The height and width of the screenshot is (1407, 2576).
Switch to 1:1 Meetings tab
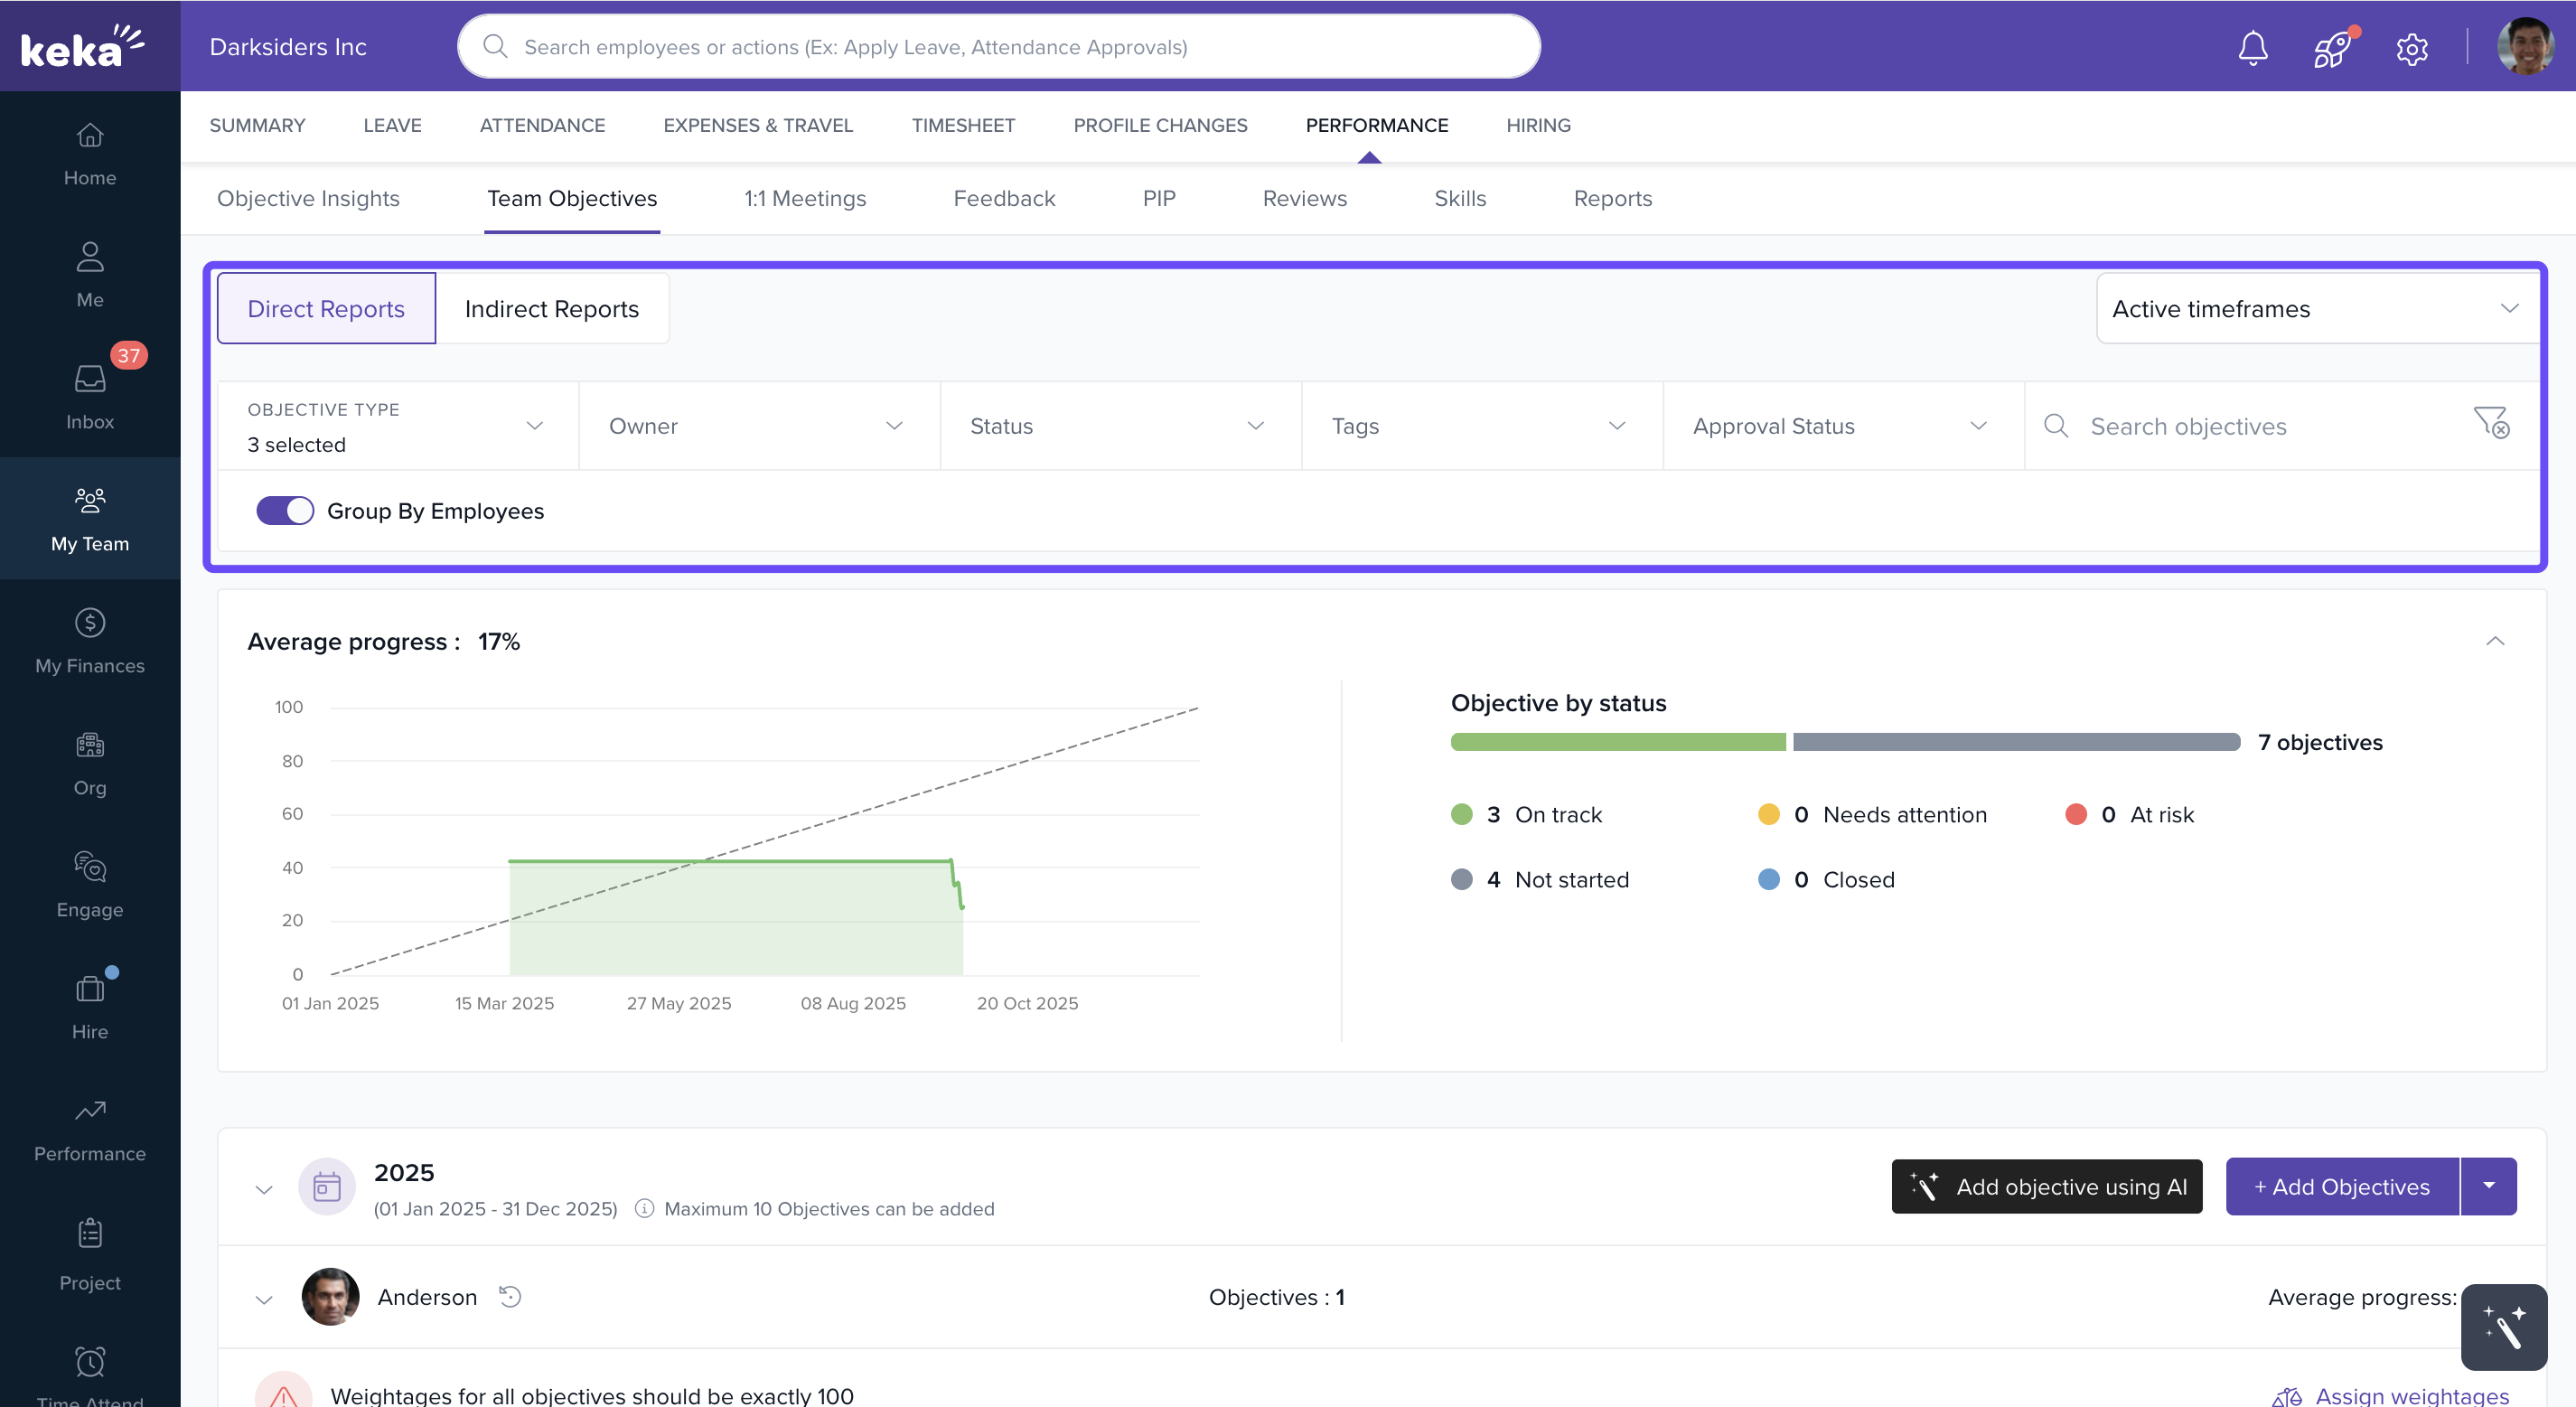804,198
